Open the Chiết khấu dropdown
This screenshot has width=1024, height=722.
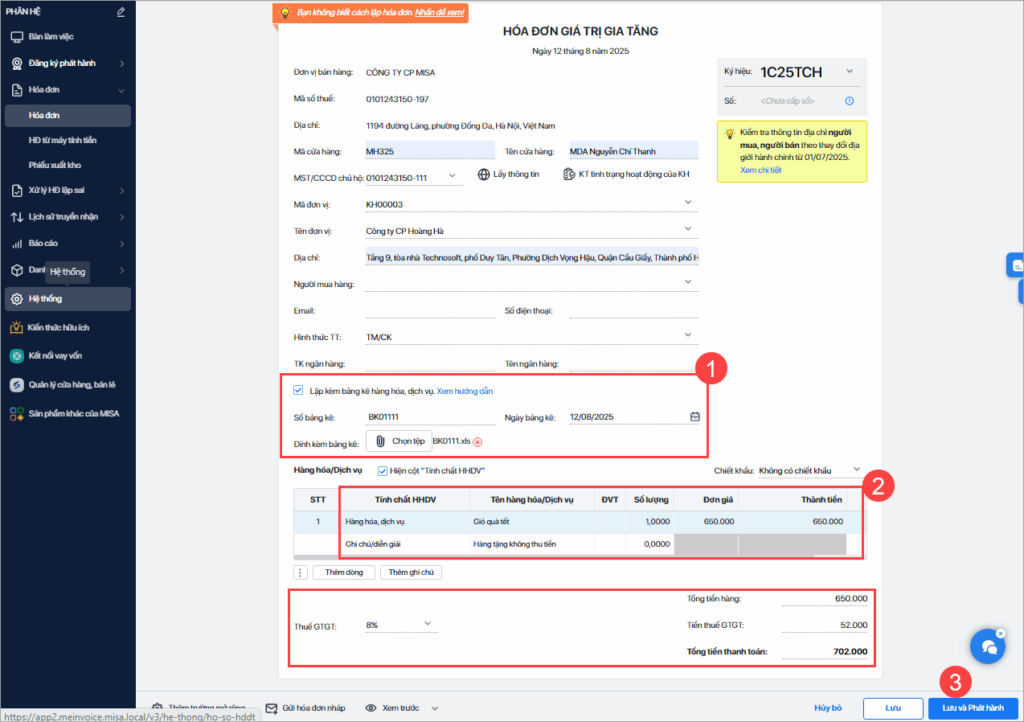(857, 469)
